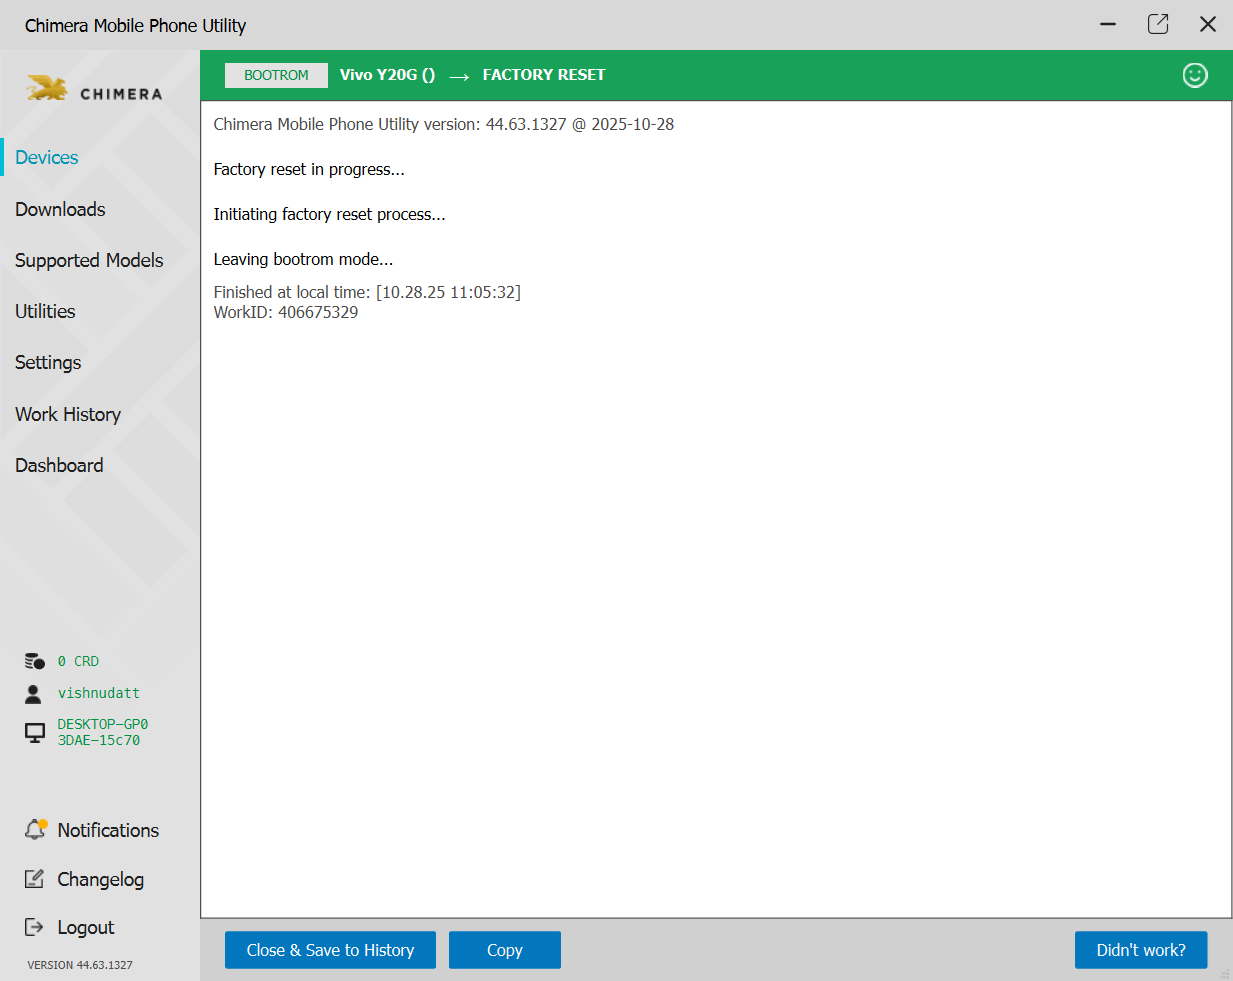
Task: Click Close & Save to History button
Action: point(330,950)
